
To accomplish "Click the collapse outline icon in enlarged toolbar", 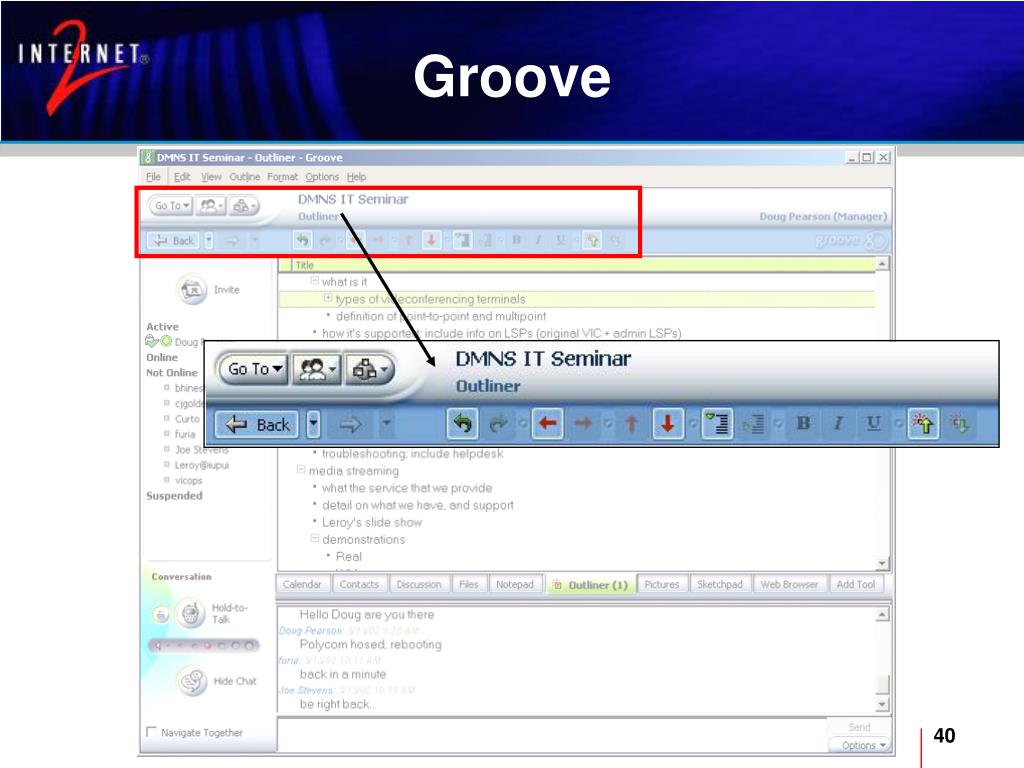I will tap(753, 424).
